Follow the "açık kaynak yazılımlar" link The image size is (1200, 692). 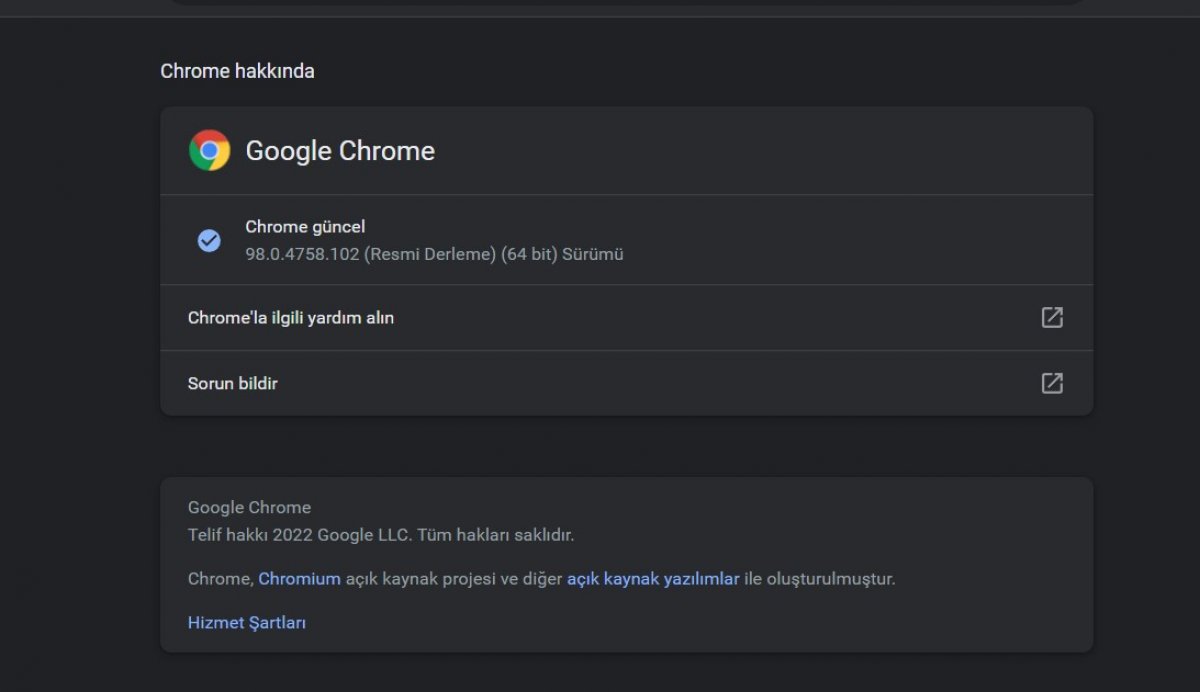[x=653, y=579]
